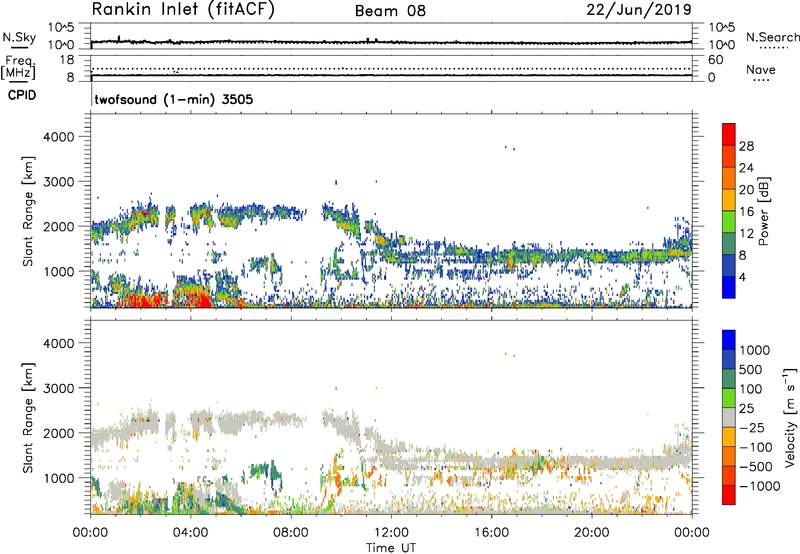Click the '12:00' time axis tick label
Screen dimensions: 800x554
click(x=391, y=533)
